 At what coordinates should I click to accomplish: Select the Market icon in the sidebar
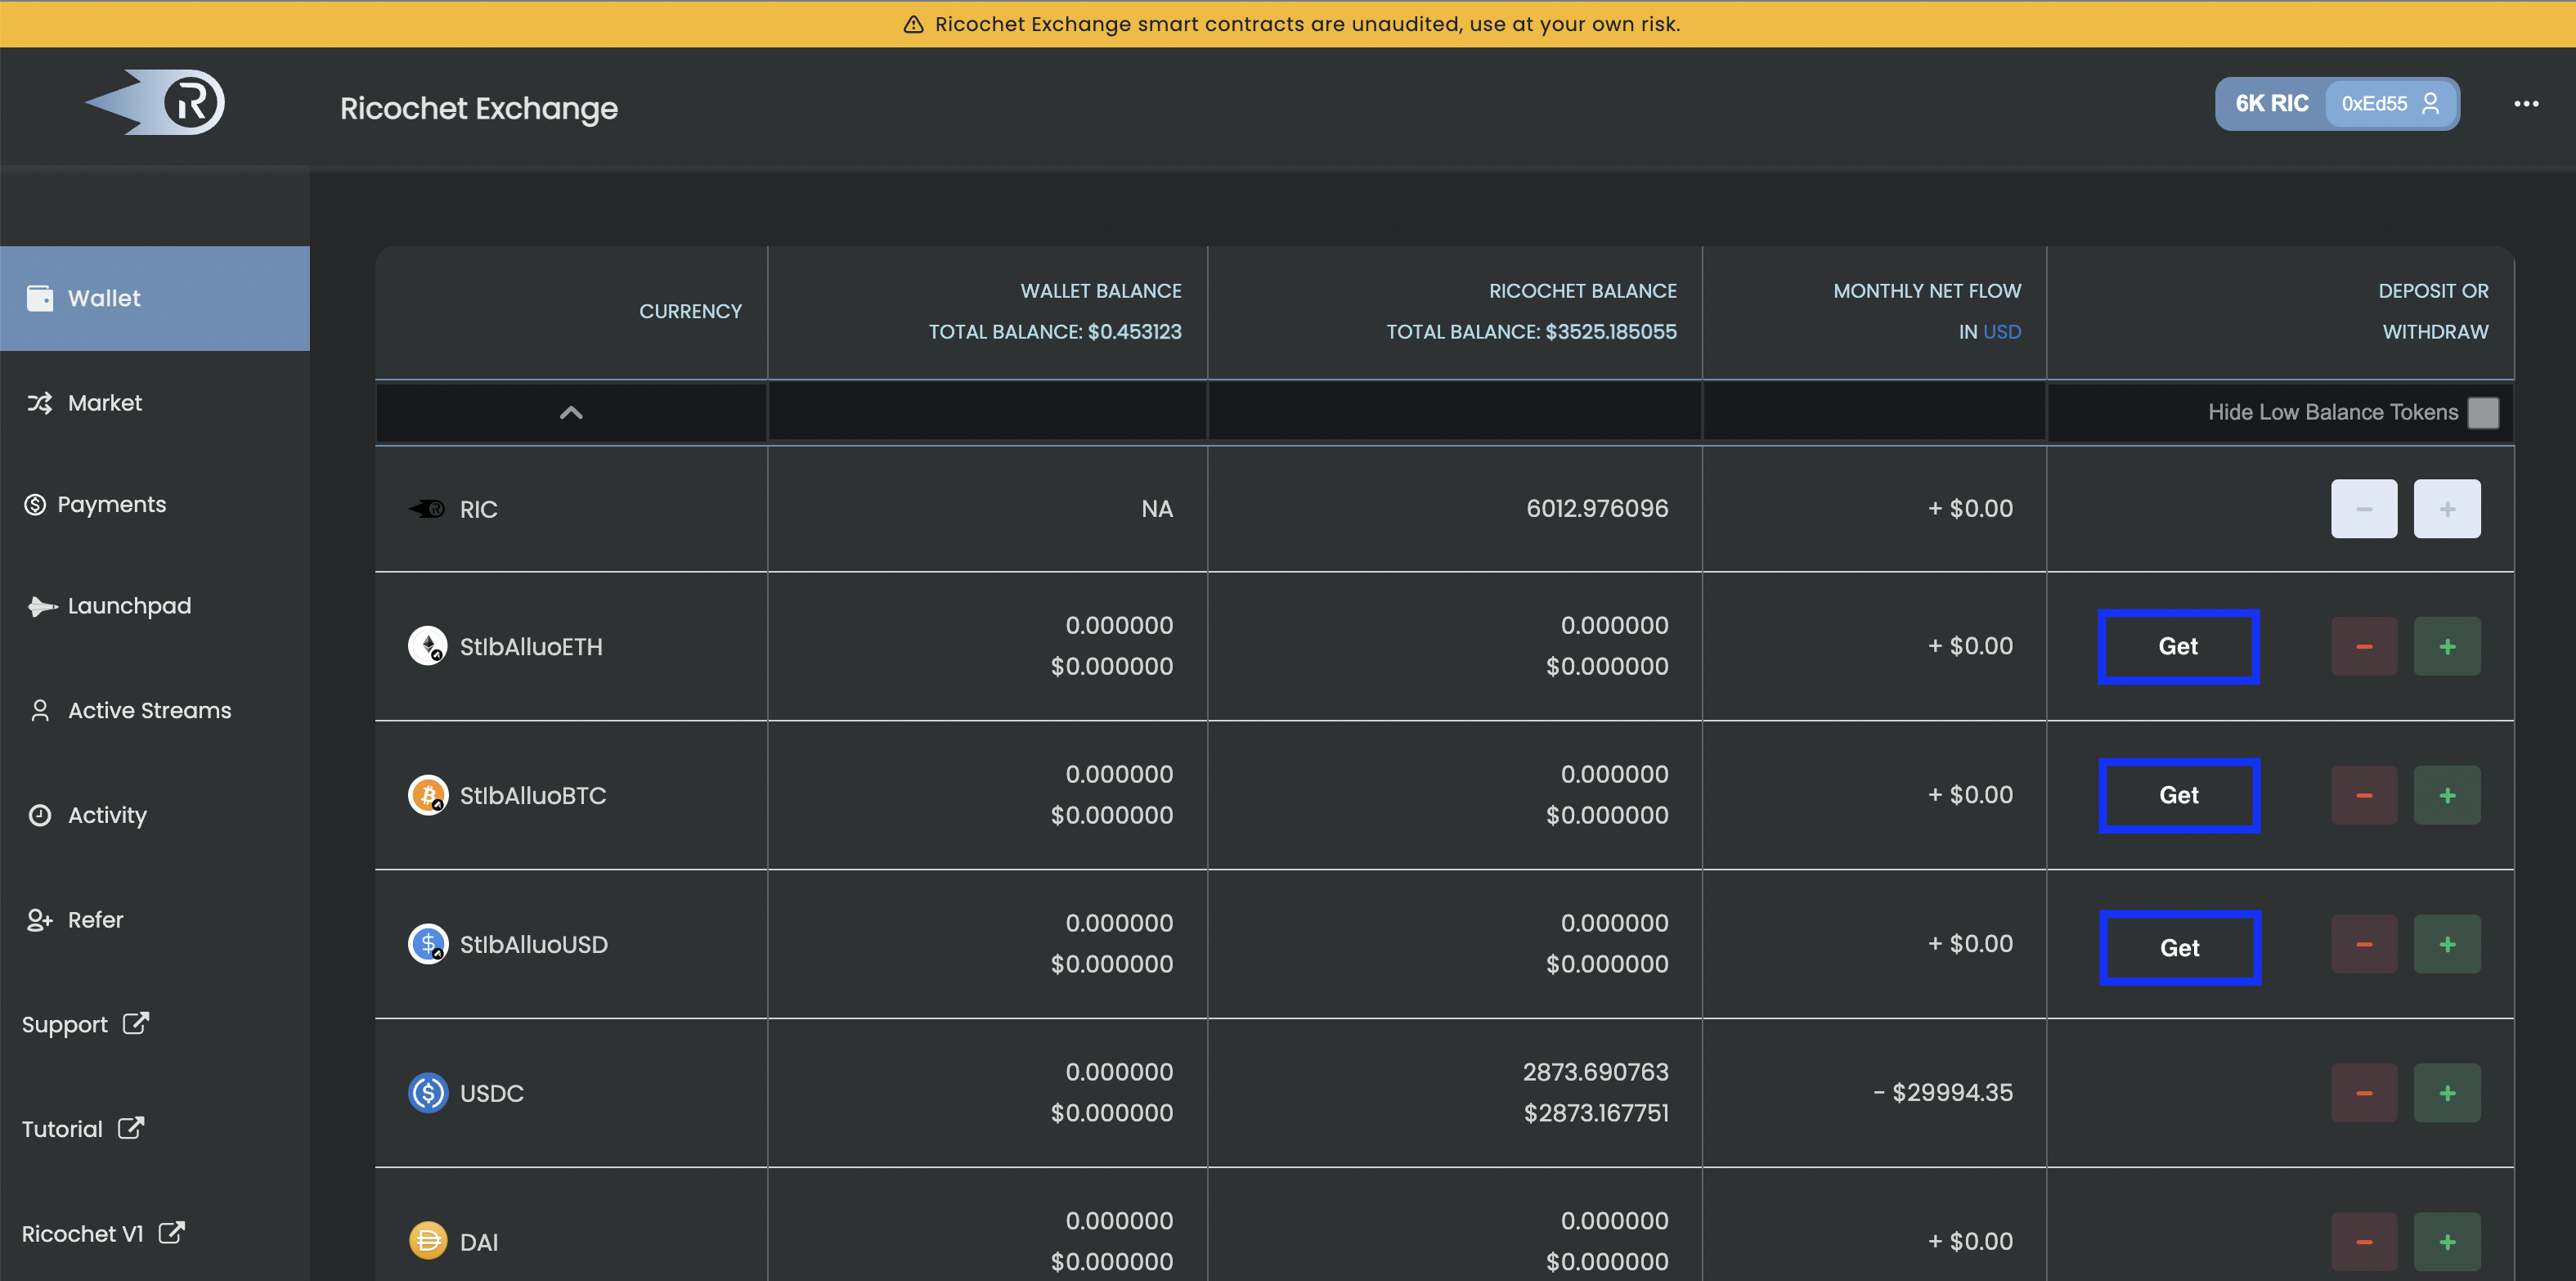39,402
